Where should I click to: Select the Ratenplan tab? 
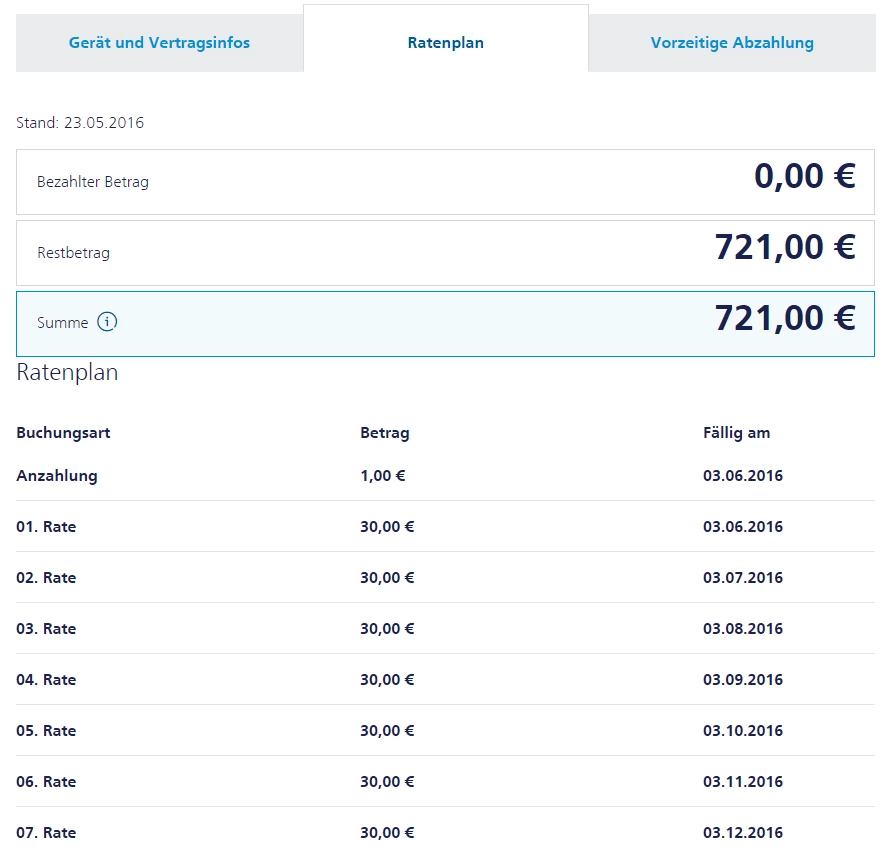coord(445,43)
